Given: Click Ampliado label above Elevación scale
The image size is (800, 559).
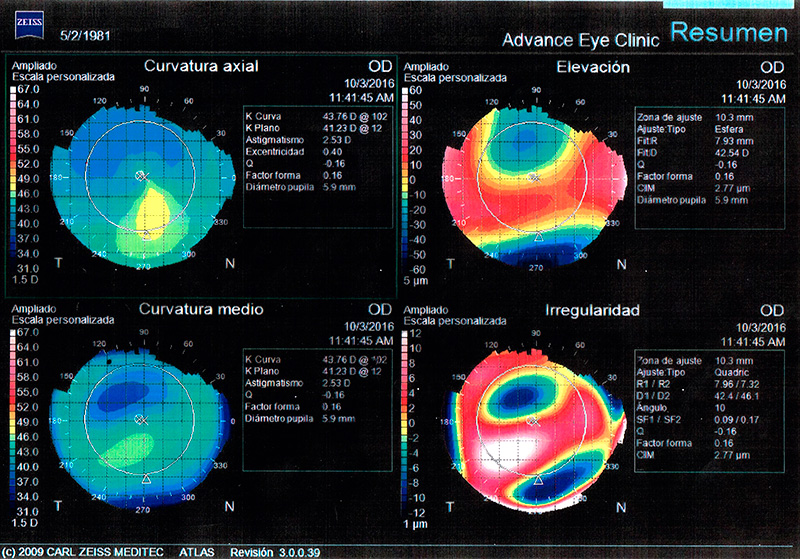Looking at the screenshot, I should point(419,66).
